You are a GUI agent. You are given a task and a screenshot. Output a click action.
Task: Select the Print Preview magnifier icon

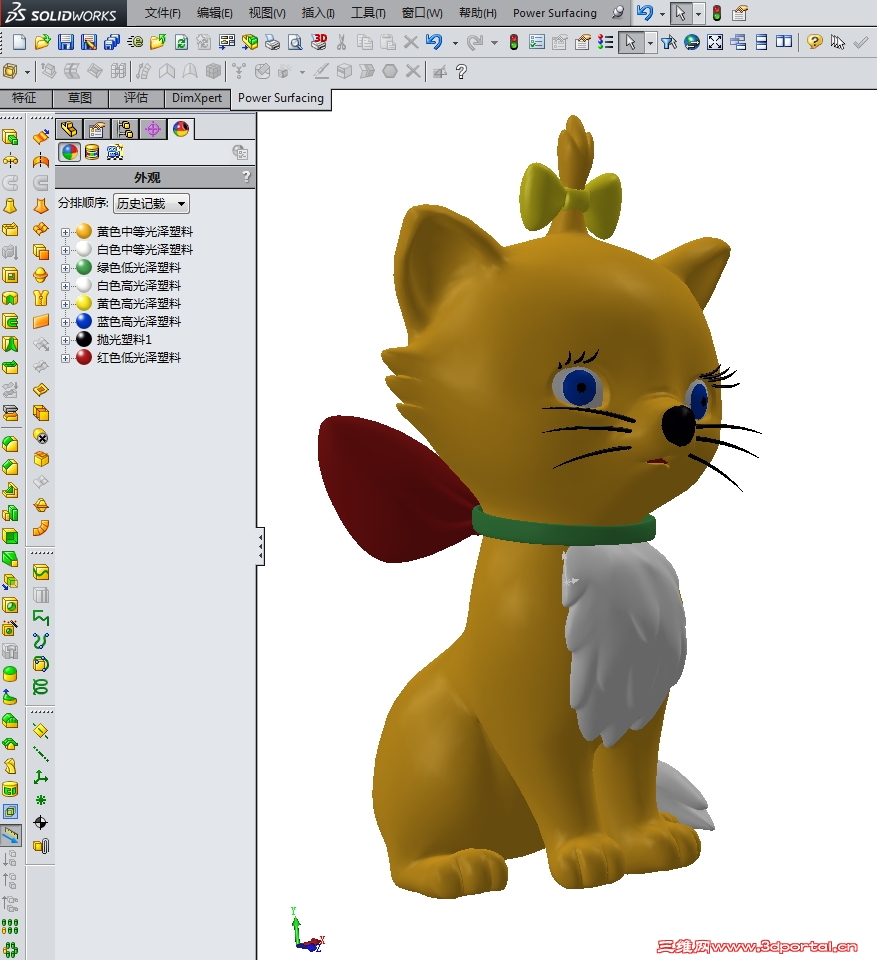(294, 42)
